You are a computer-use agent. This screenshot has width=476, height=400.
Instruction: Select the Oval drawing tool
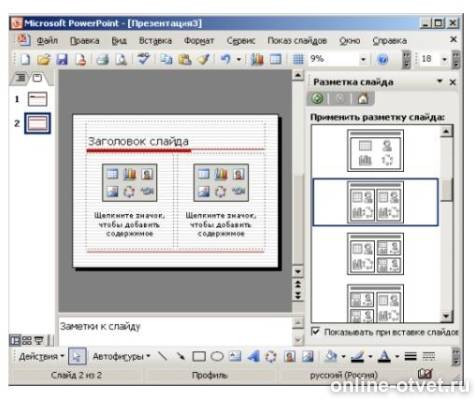click(217, 357)
